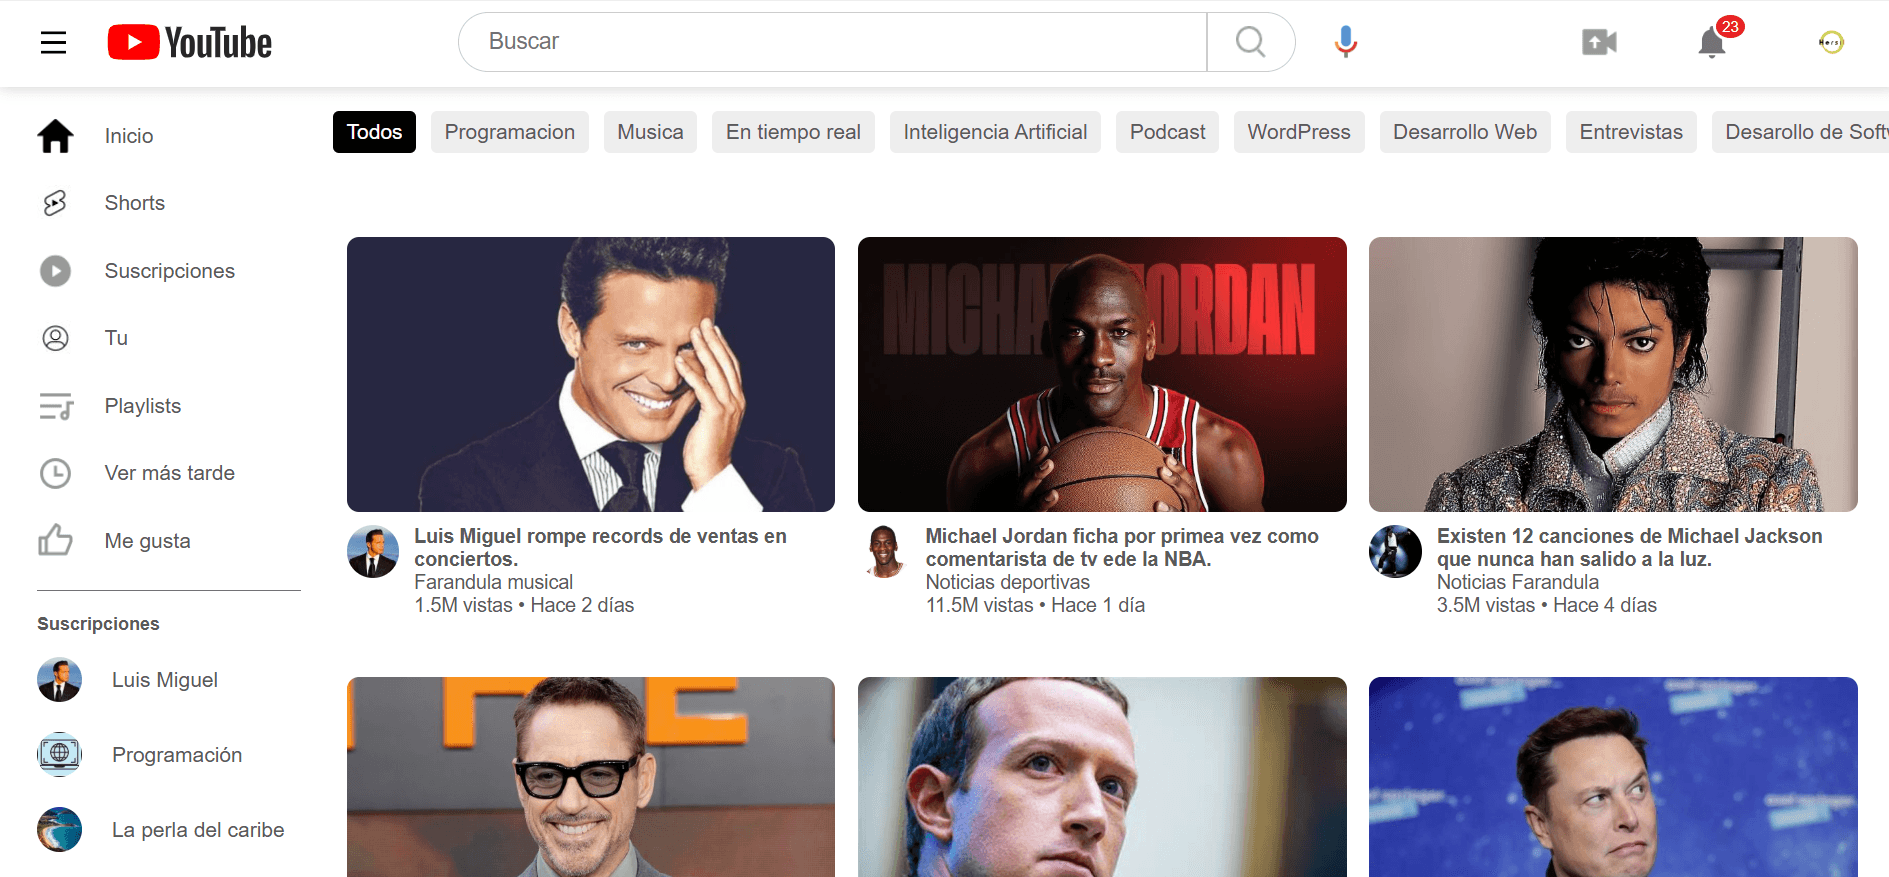Viewport: 1889px width, 877px height.
Task: Click the Programación subscription avatar
Action: click(x=59, y=755)
